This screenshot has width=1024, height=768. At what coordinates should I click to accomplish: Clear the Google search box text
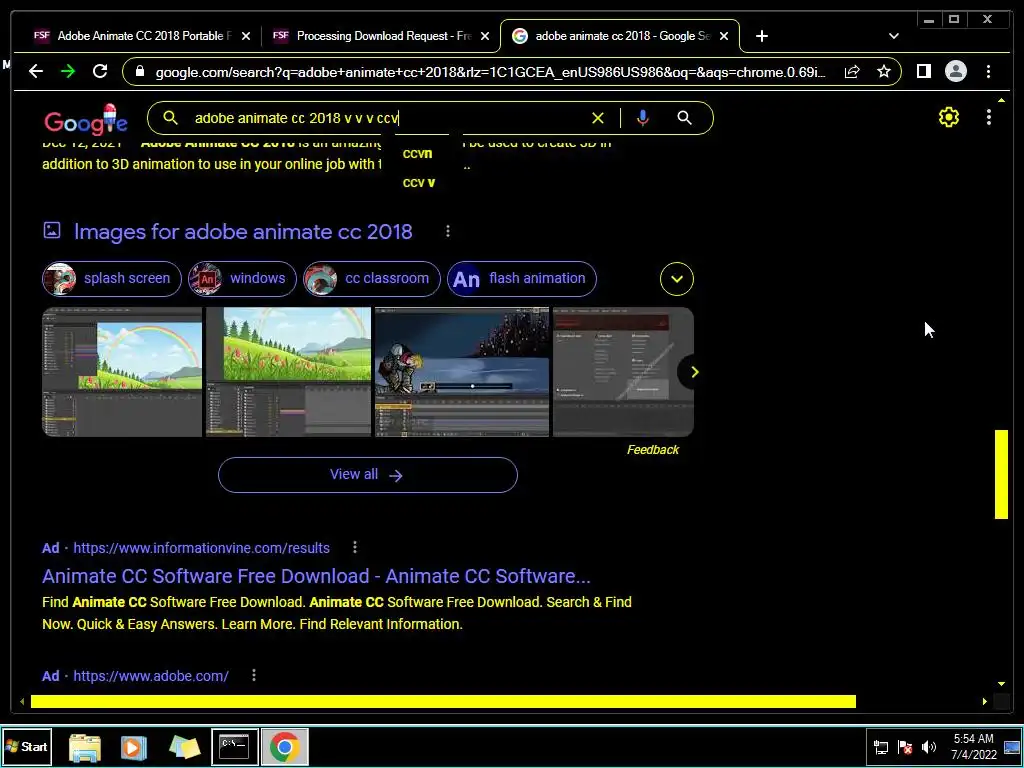598,118
